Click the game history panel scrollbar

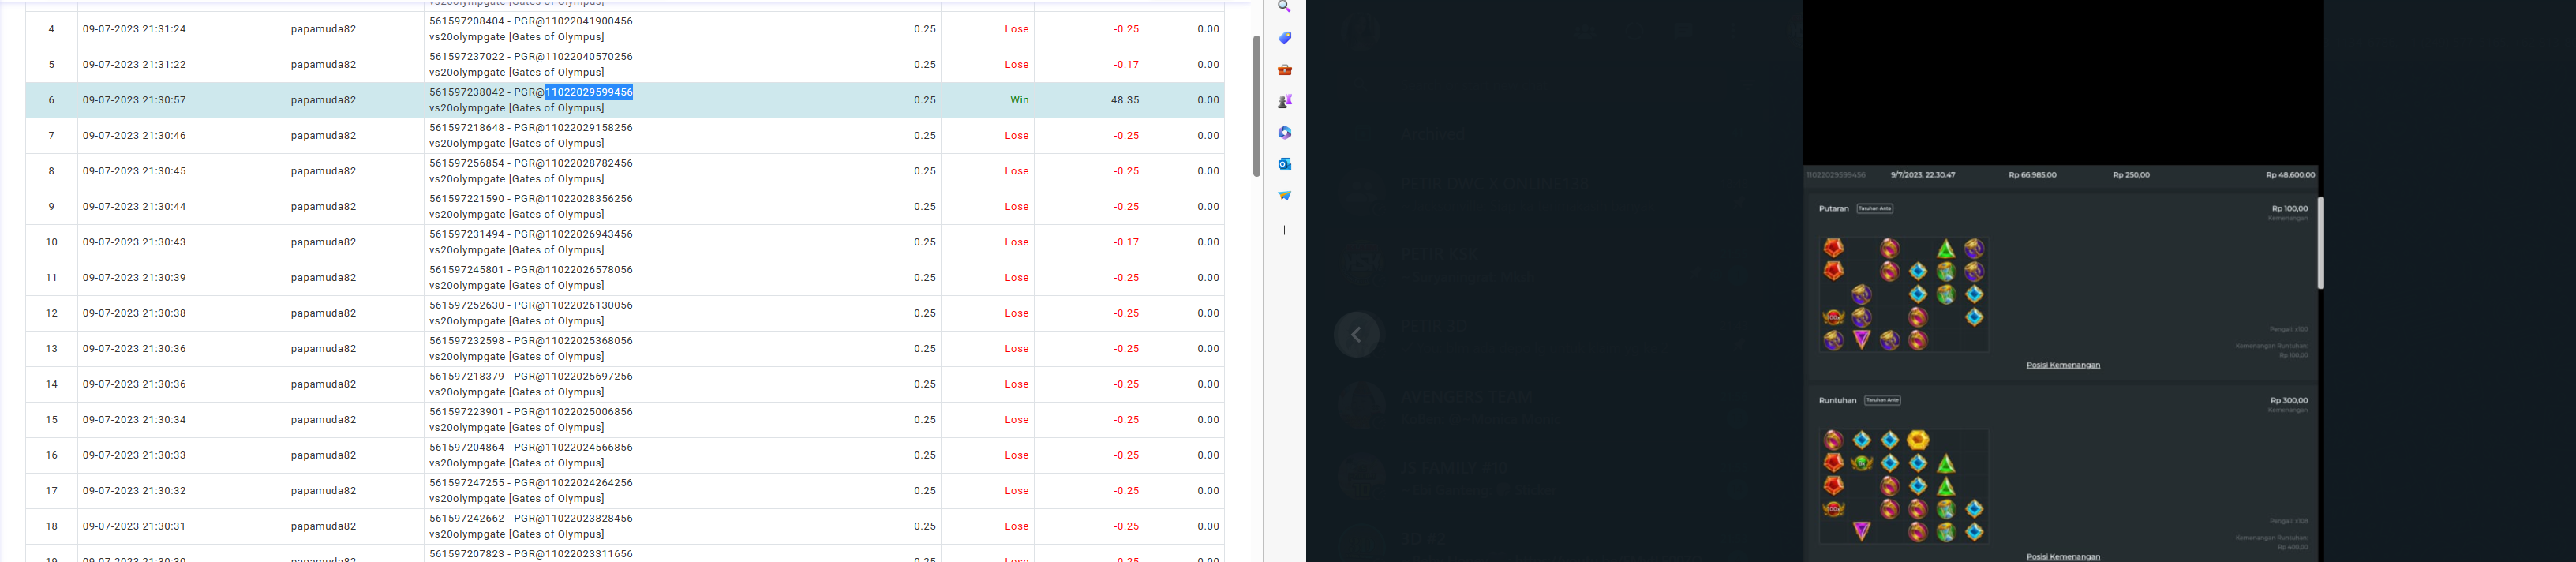point(2320,243)
